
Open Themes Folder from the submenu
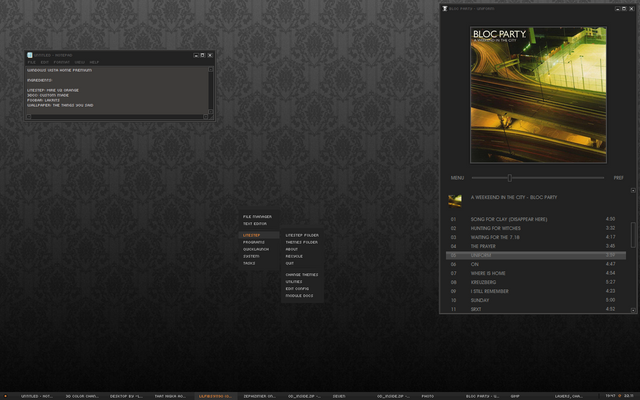click(x=302, y=242)
